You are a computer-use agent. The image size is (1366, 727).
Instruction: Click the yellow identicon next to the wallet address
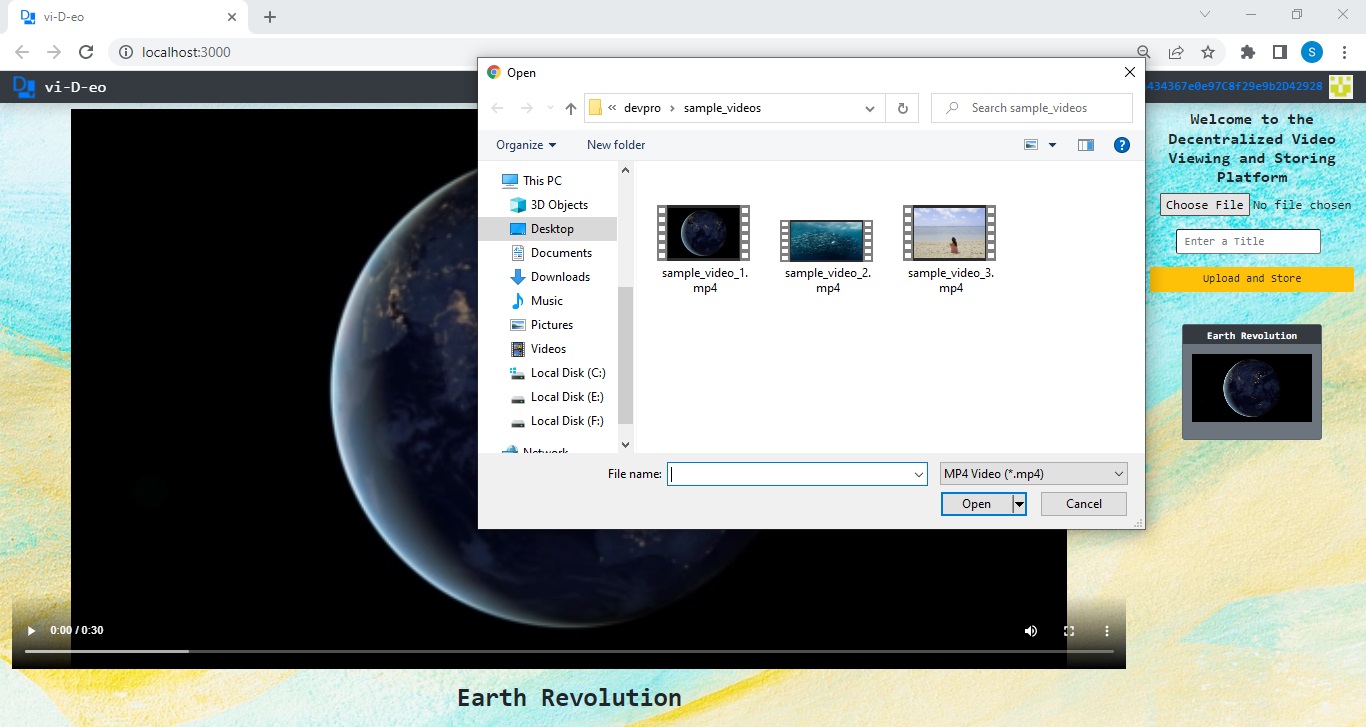1340,87
